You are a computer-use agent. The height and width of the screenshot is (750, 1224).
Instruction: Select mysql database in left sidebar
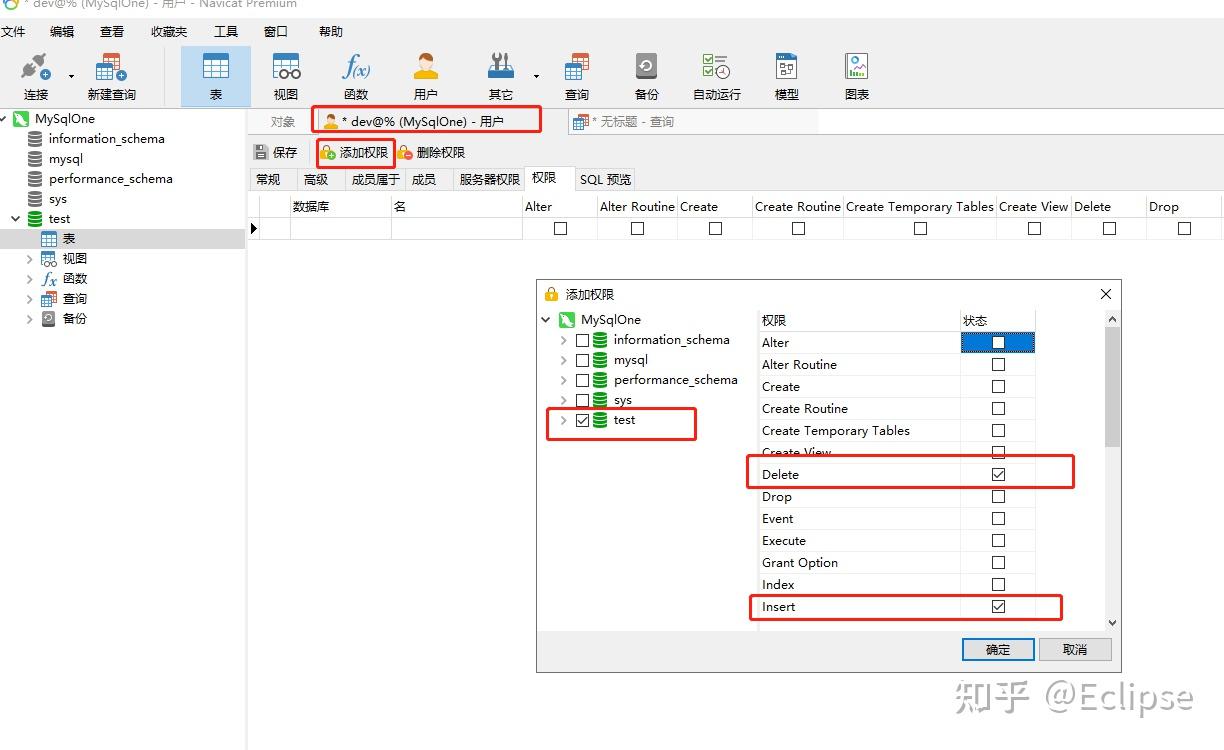66,159
